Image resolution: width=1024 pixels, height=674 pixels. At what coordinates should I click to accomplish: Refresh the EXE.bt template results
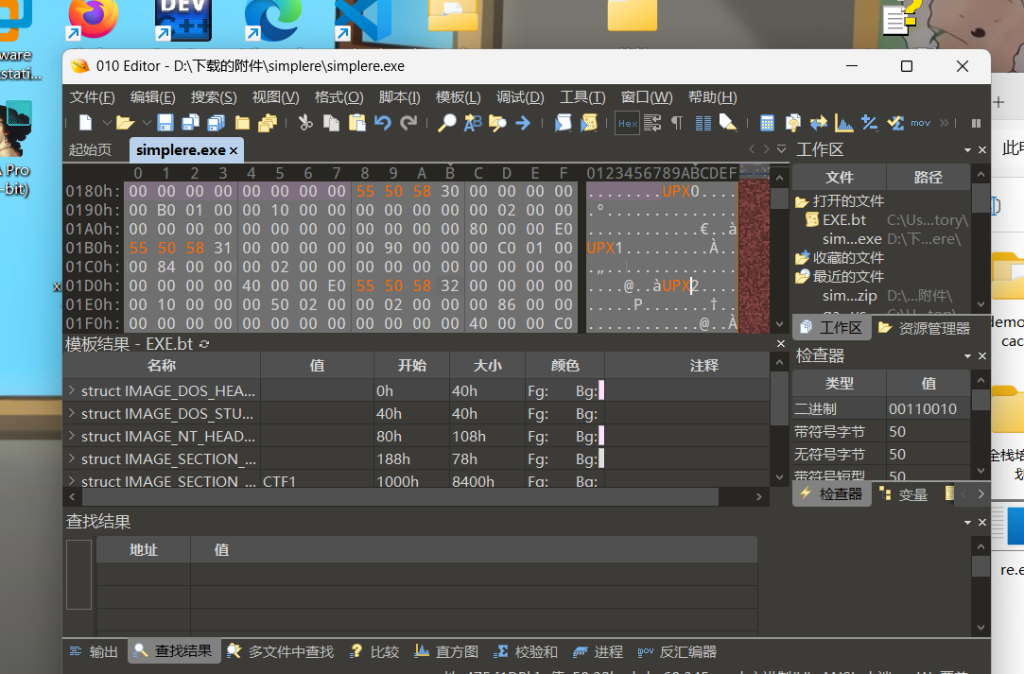tap(204, 344)
